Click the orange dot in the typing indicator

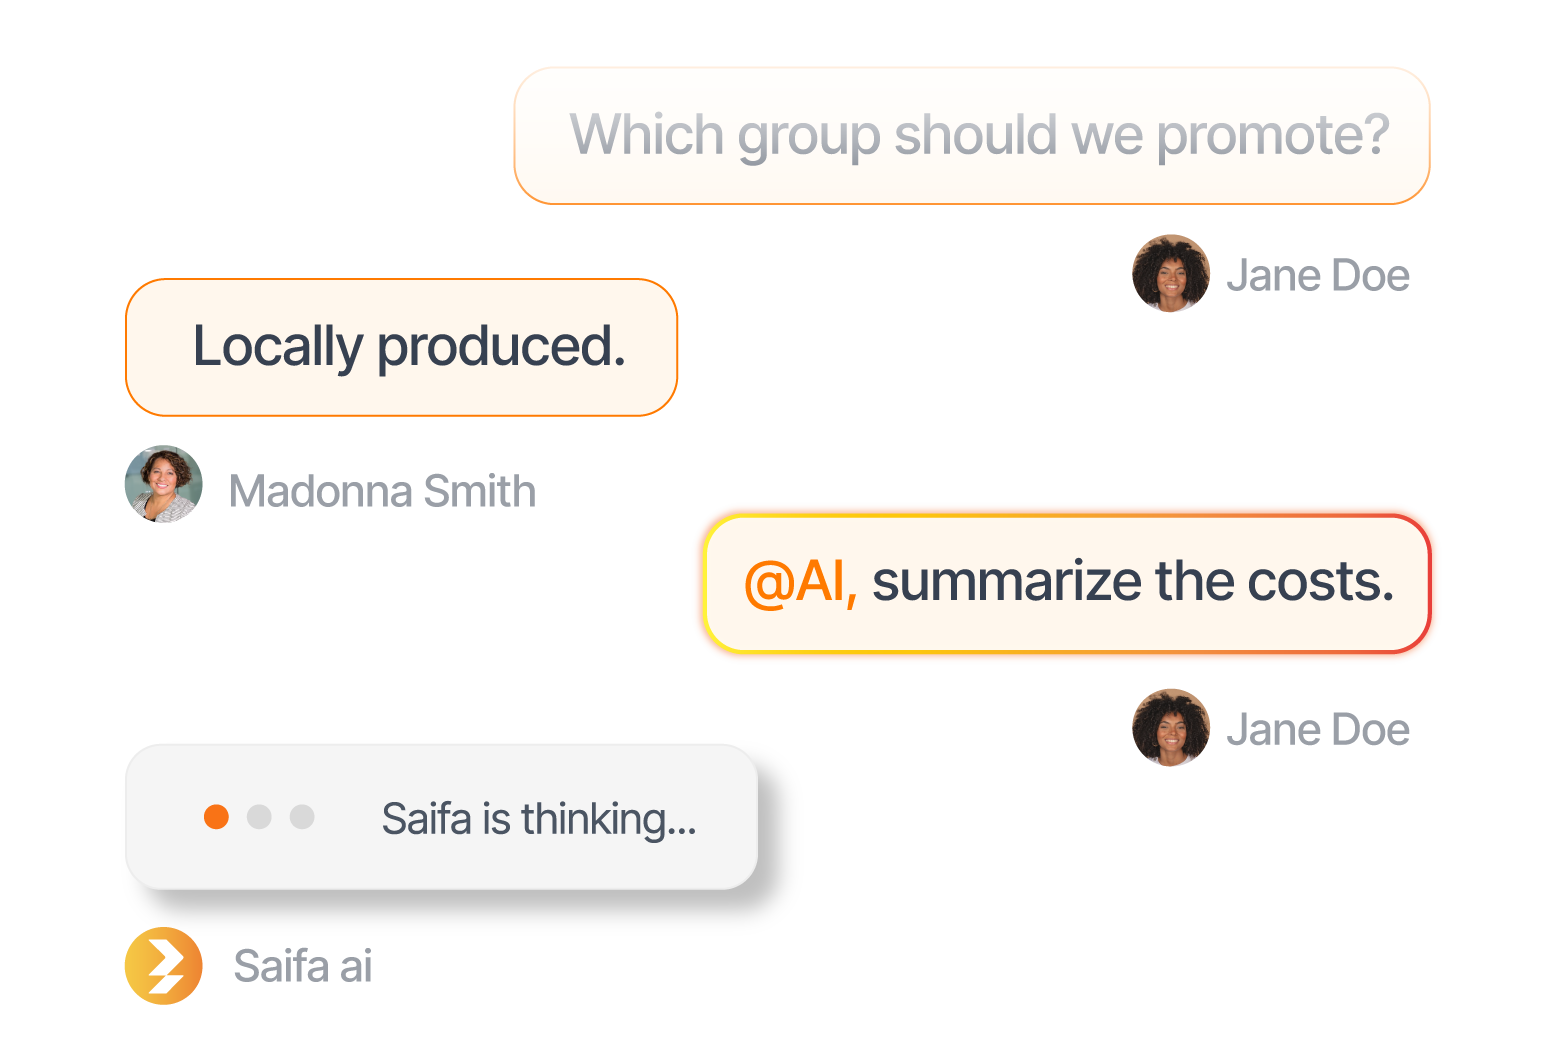coord(216,817)
